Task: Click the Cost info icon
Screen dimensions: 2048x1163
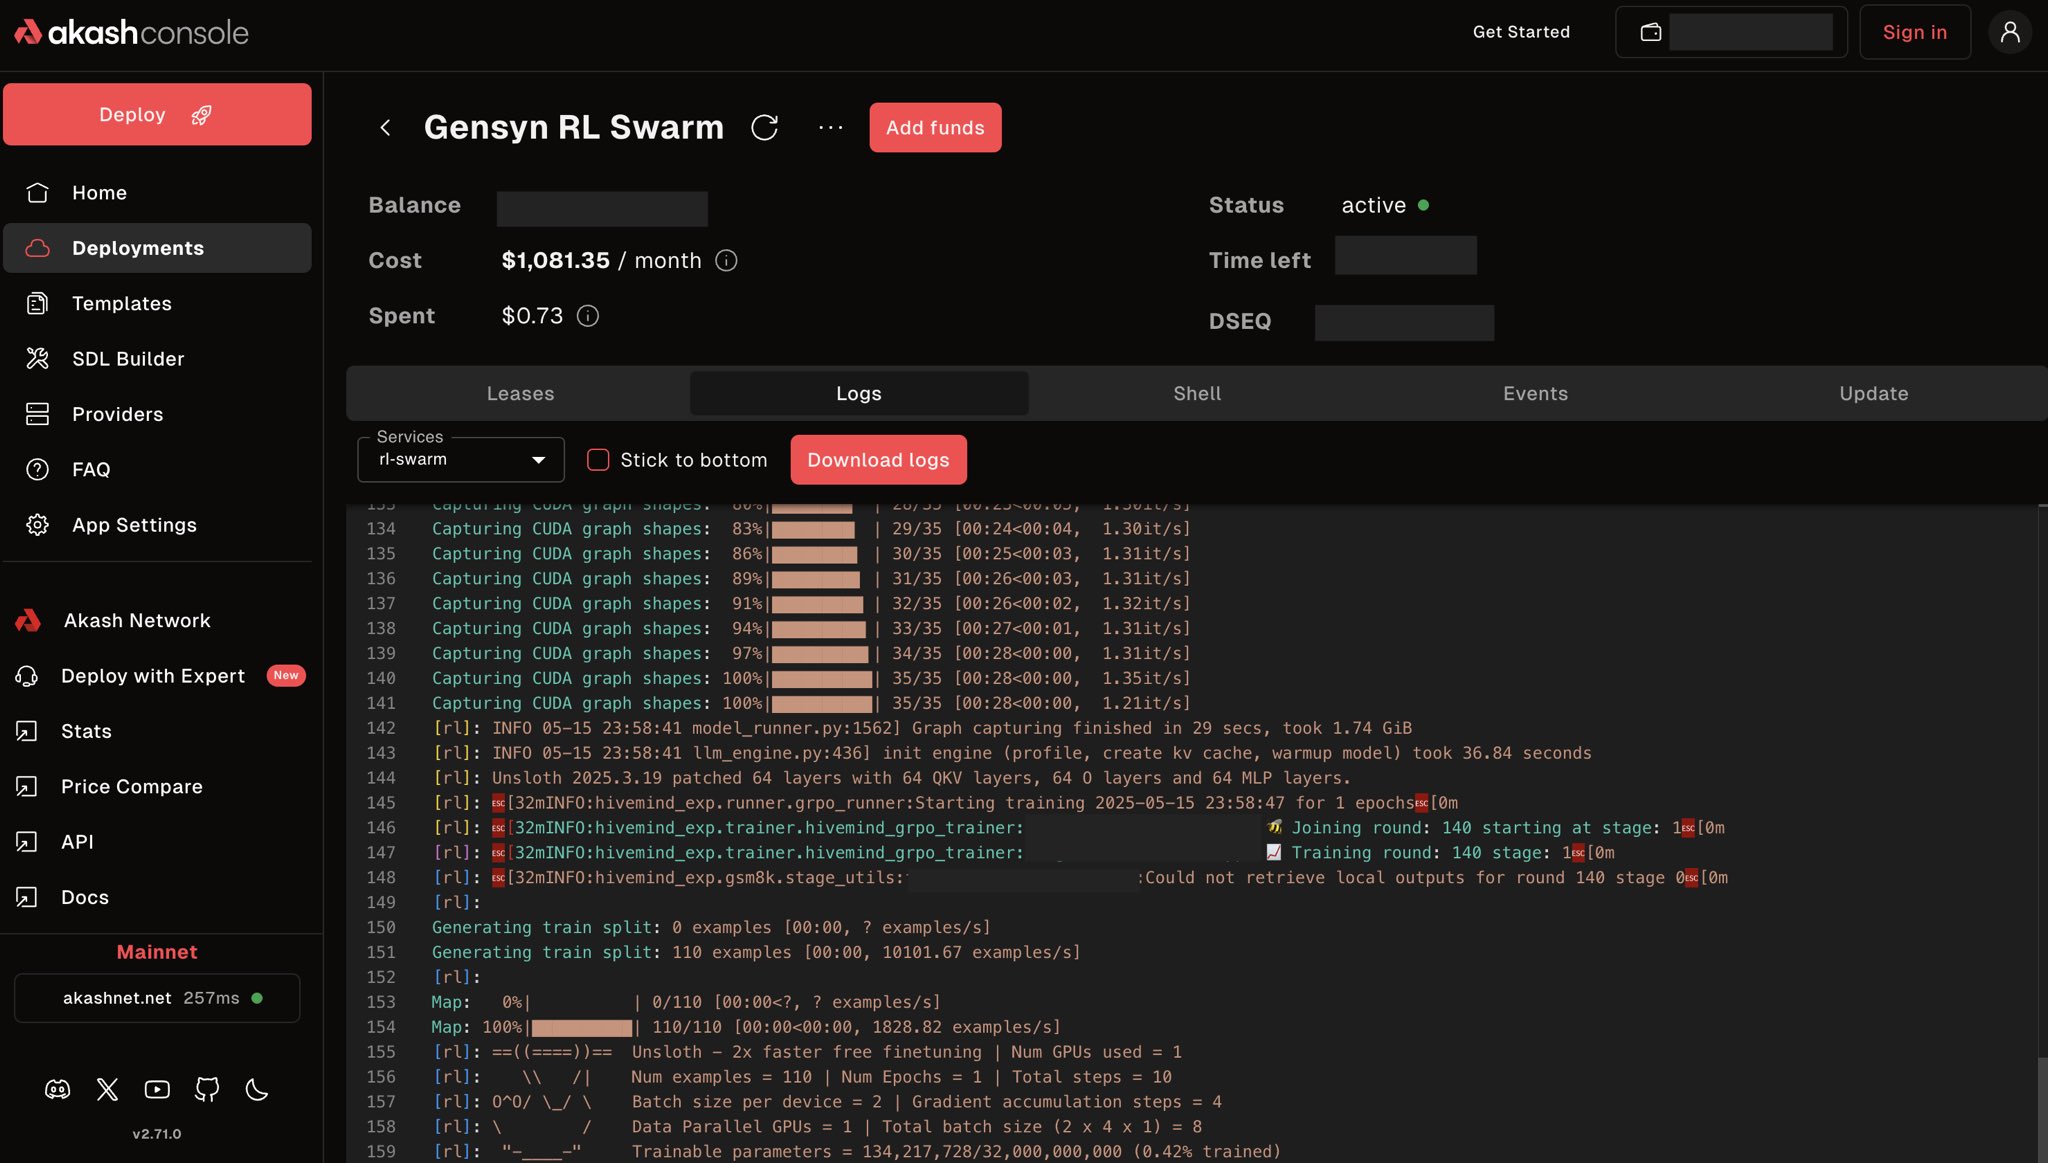Action: click(727, 260)
